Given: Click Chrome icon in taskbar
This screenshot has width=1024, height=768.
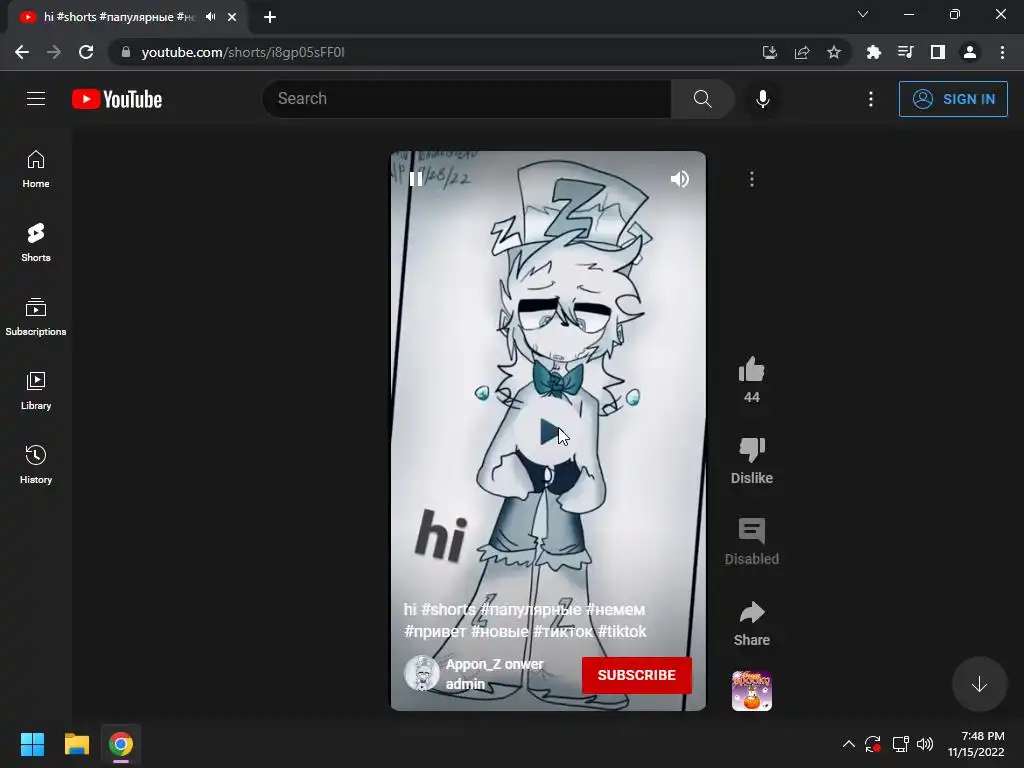Looking at the screenshot, I should pos(121,744).
